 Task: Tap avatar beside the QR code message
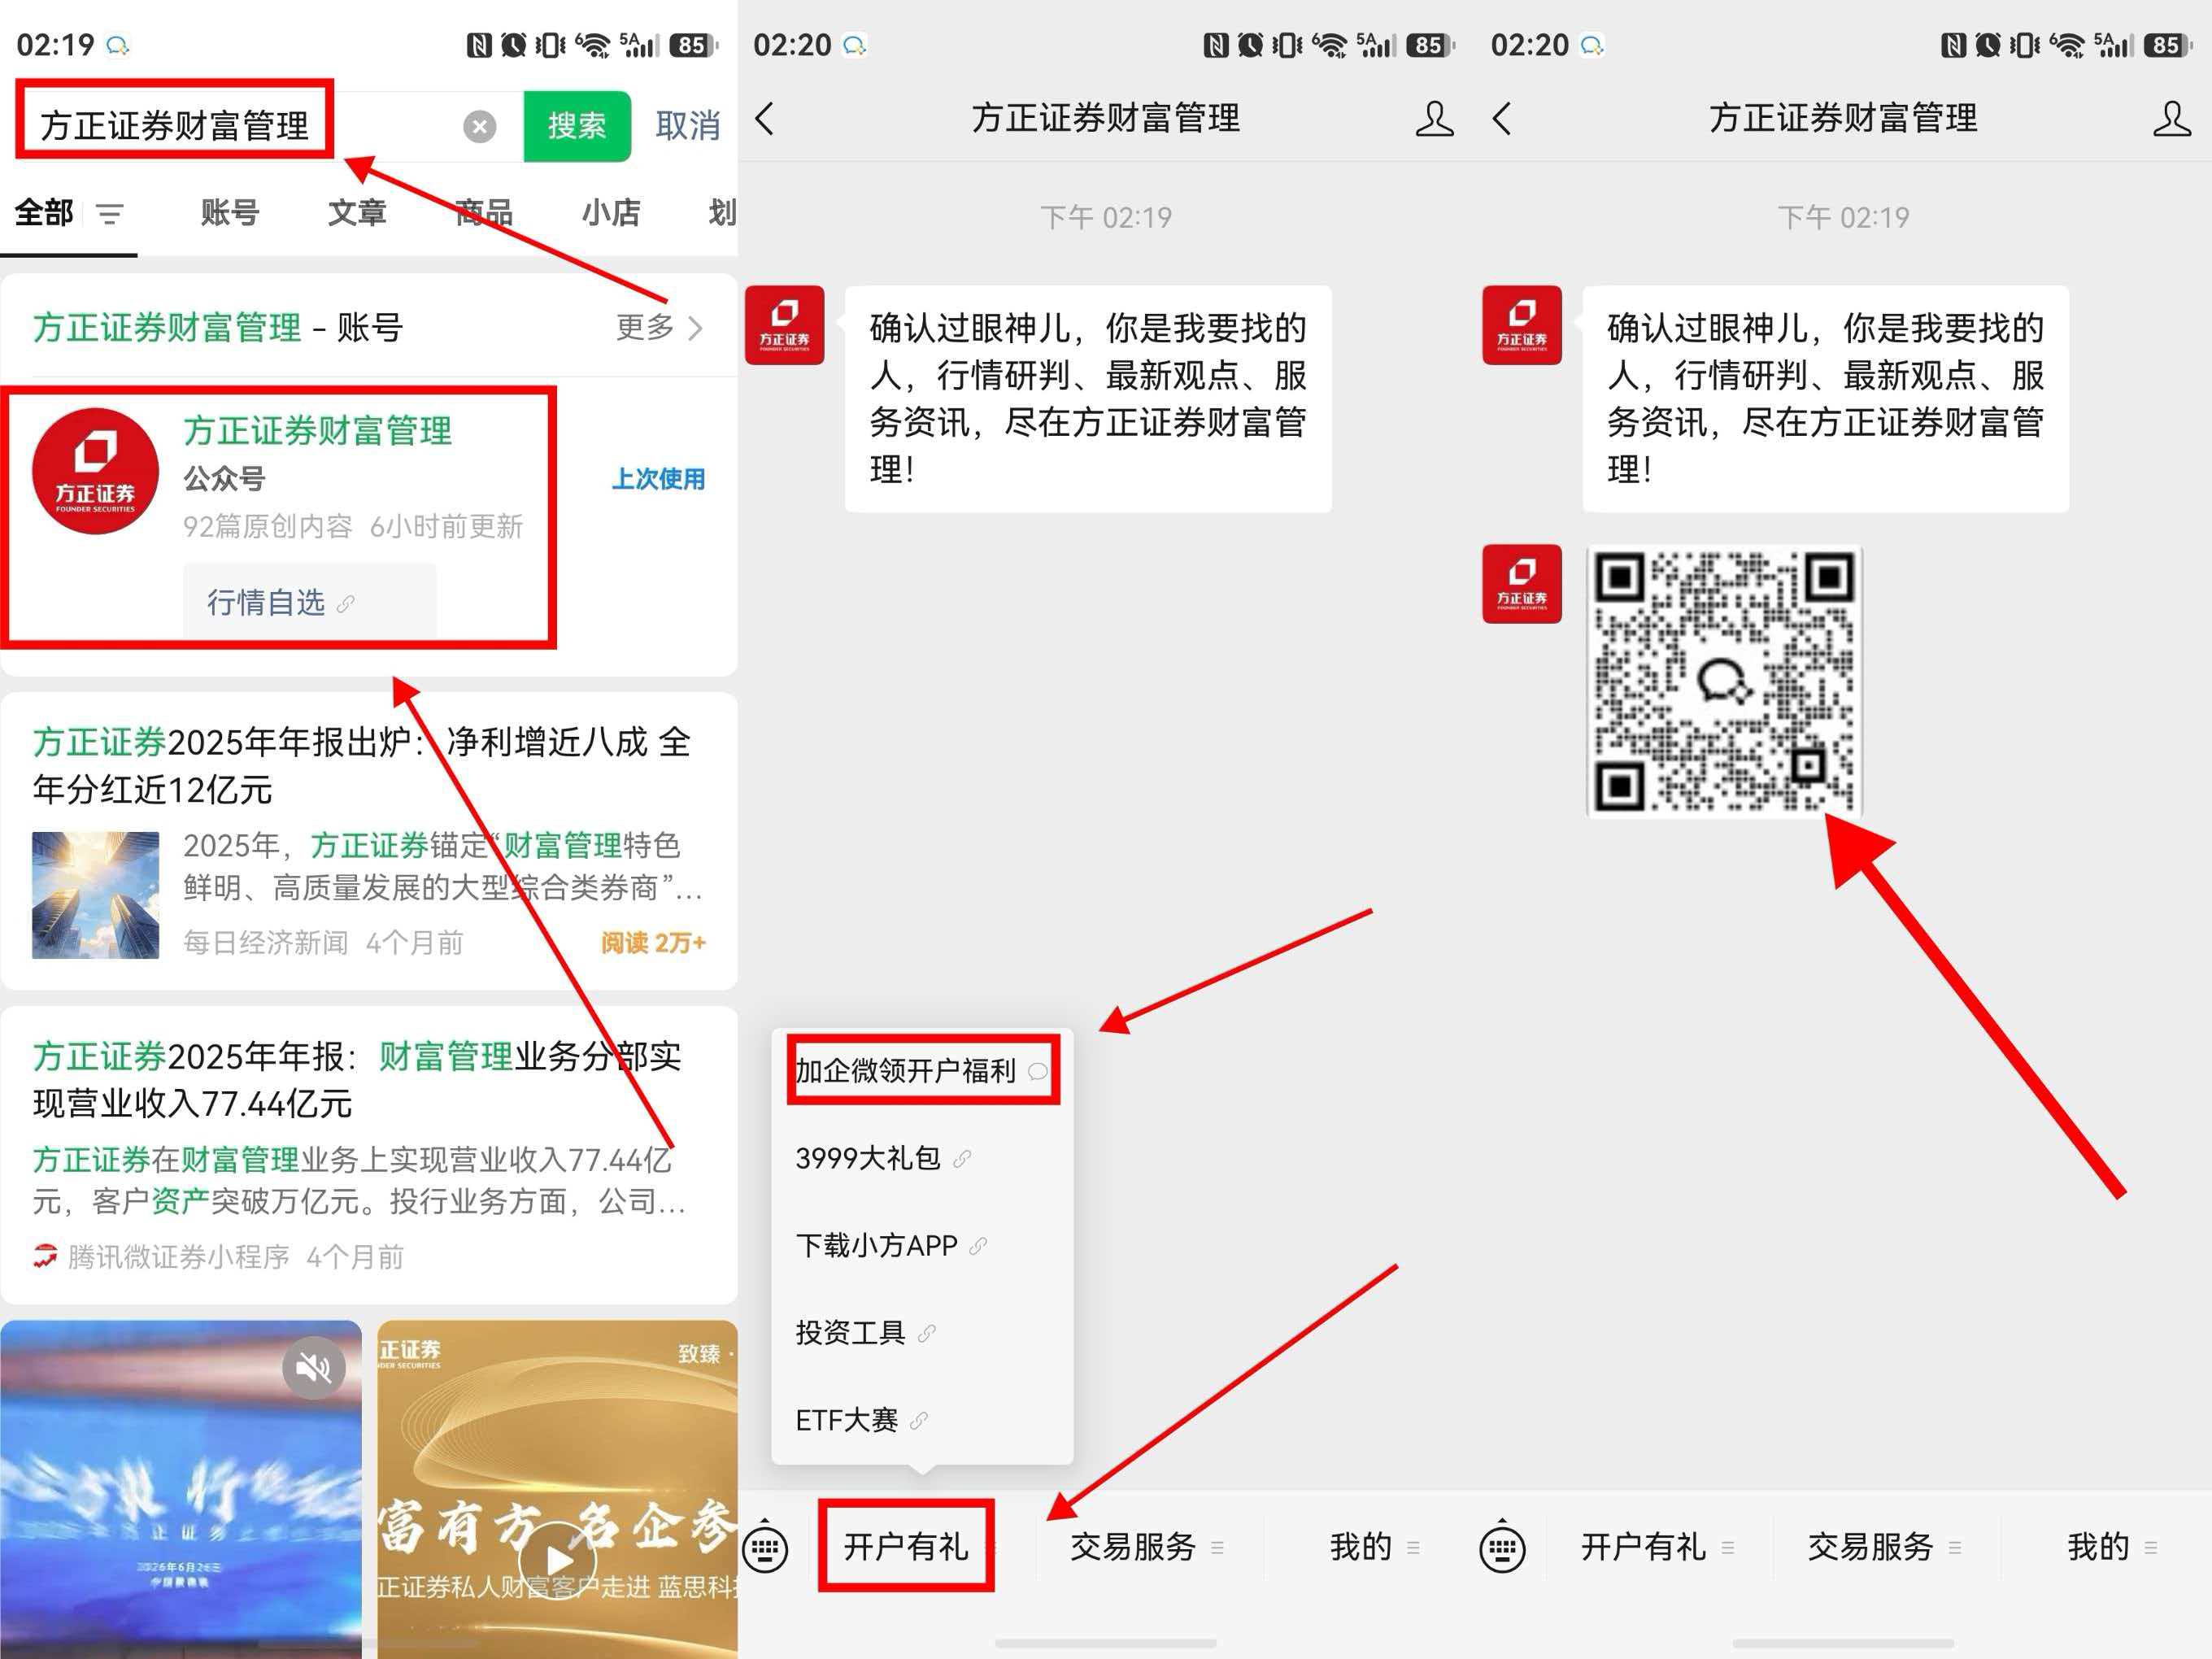tap(1522, 584)
